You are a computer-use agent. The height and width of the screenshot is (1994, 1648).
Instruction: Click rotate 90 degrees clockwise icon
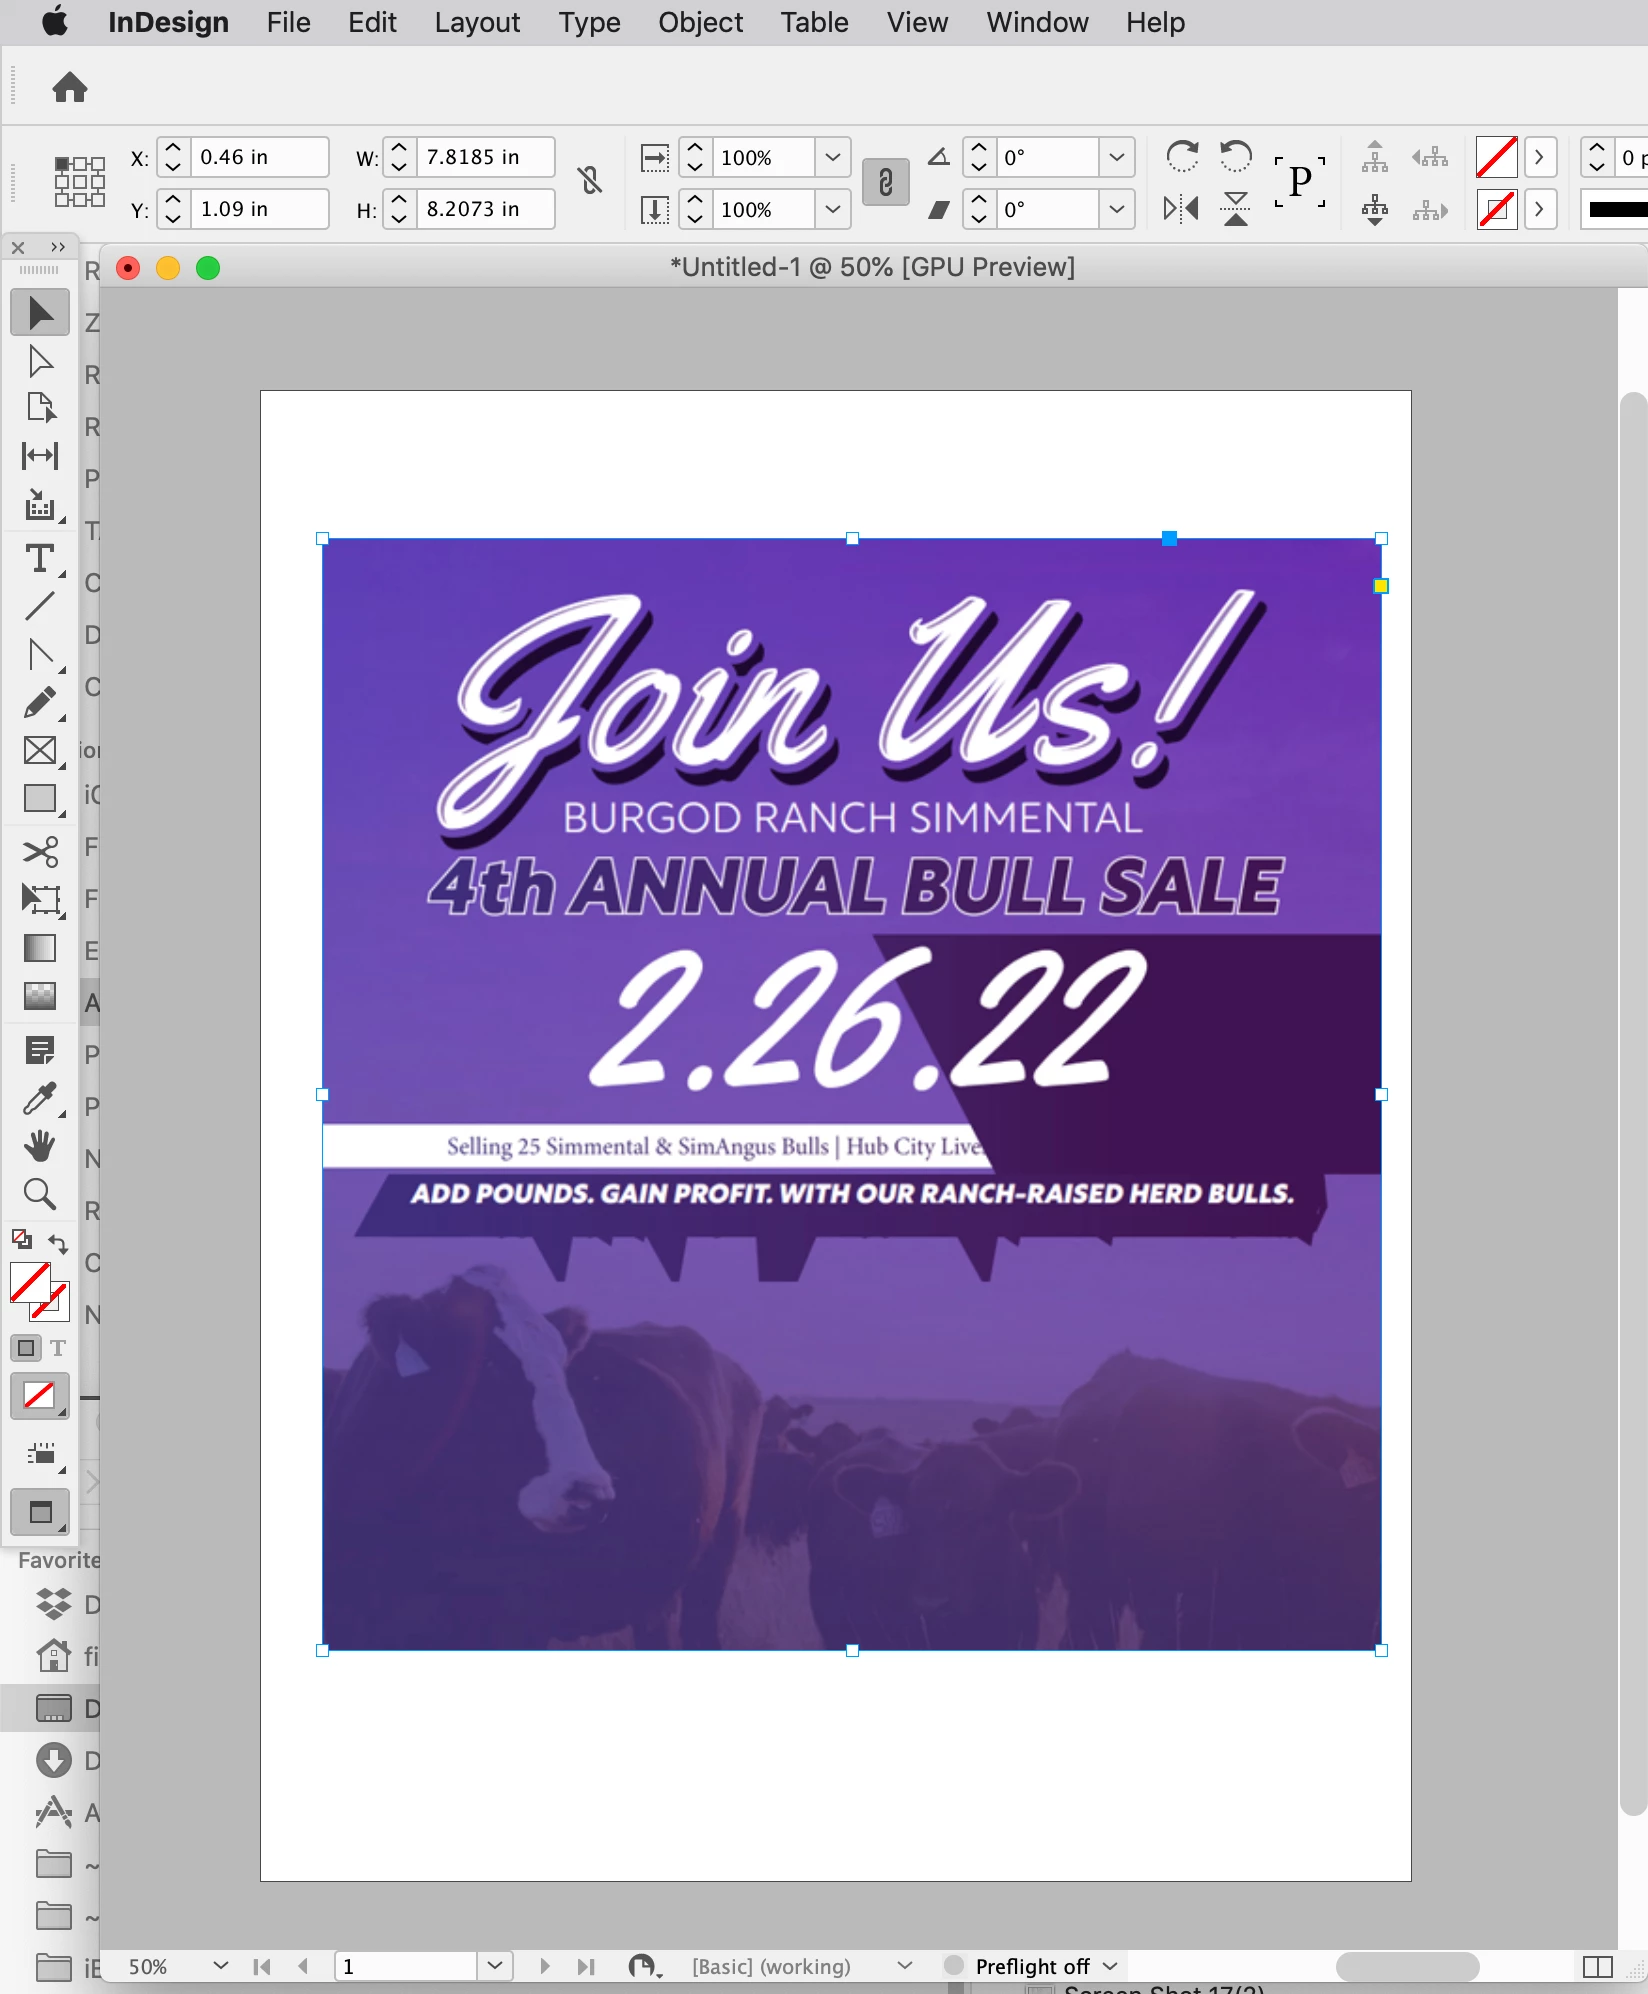[x=1183, y=157]
